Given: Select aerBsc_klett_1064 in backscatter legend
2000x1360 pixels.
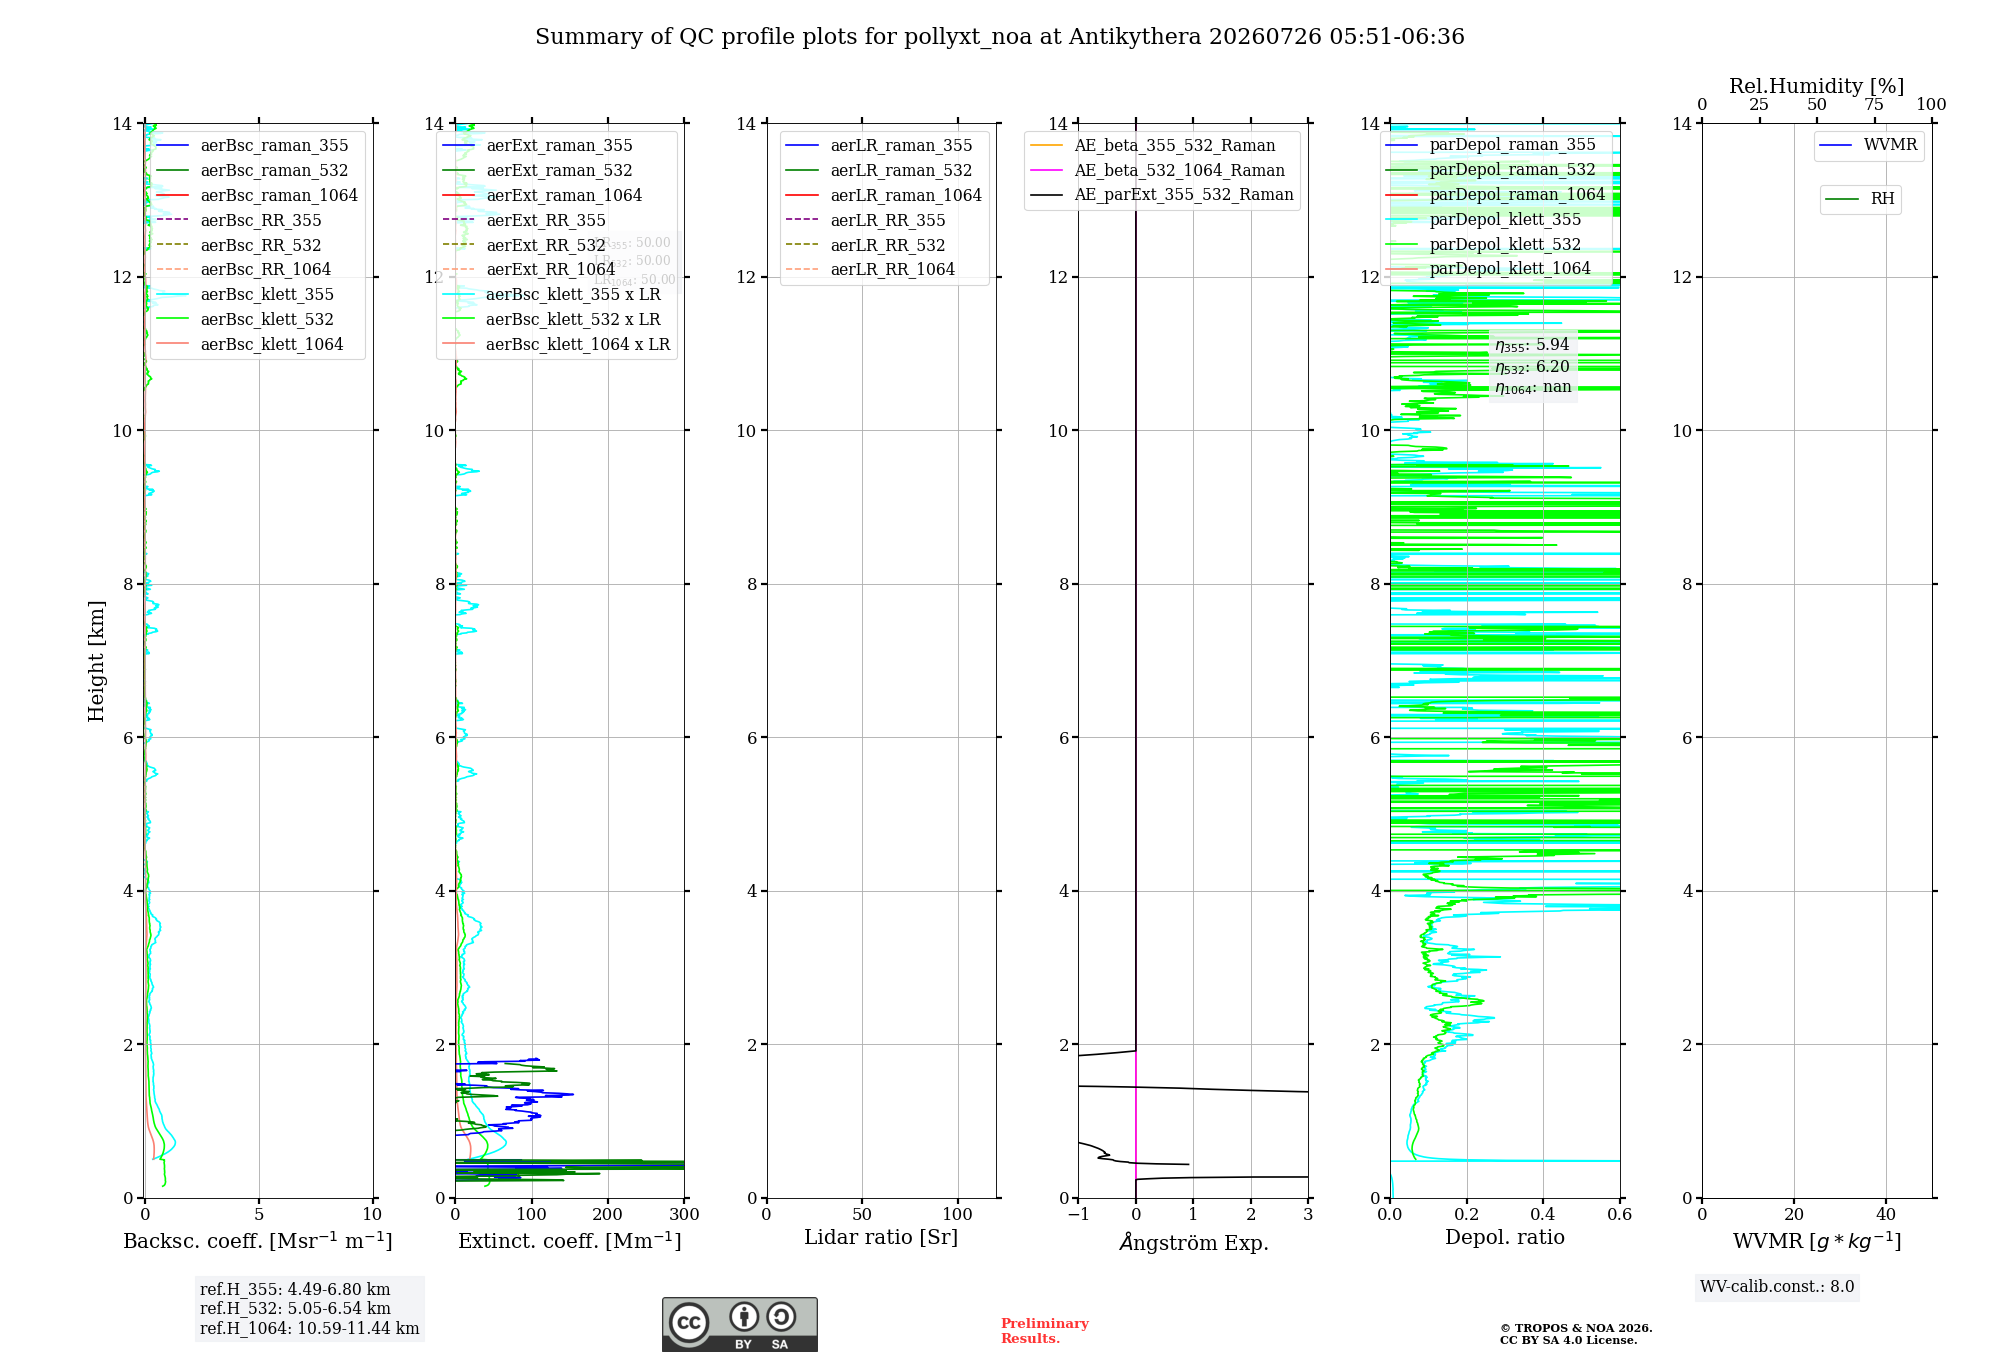Looking at the screenshot, I should (250, 345).
